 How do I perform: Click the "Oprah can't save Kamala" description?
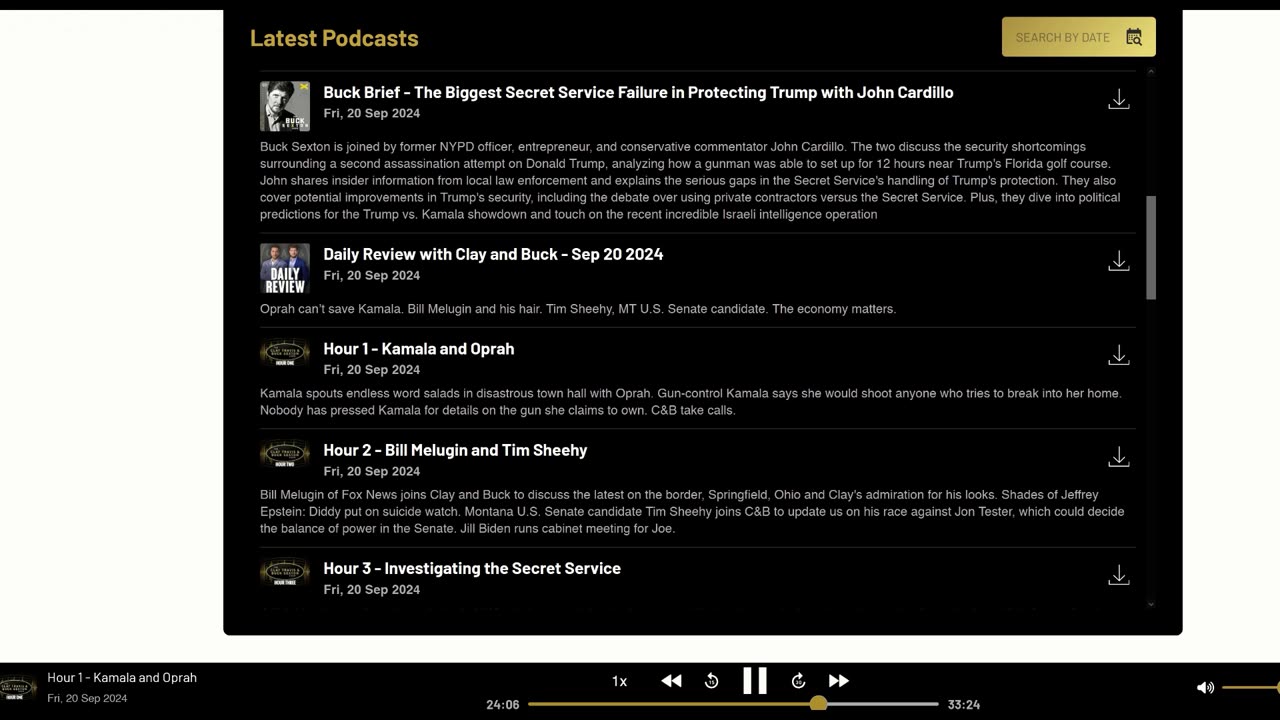coord(578,309)
